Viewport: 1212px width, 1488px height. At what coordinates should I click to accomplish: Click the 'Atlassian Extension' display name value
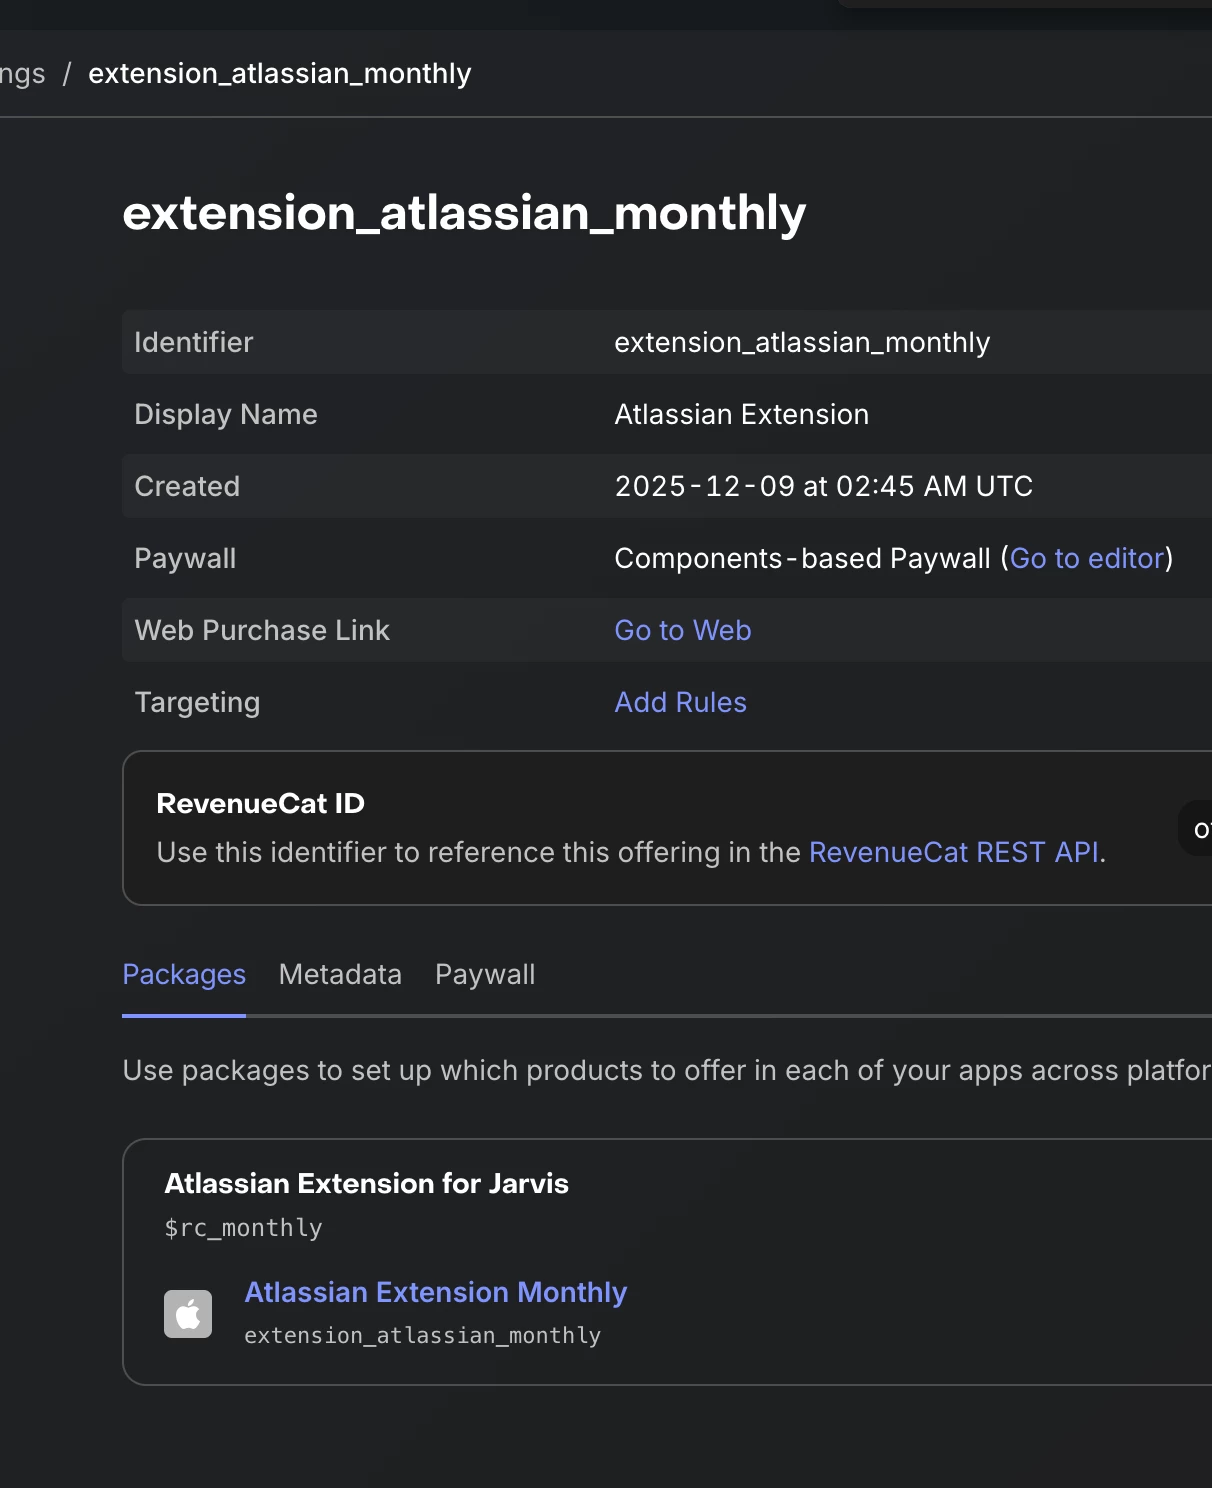[x=741, y=414]
